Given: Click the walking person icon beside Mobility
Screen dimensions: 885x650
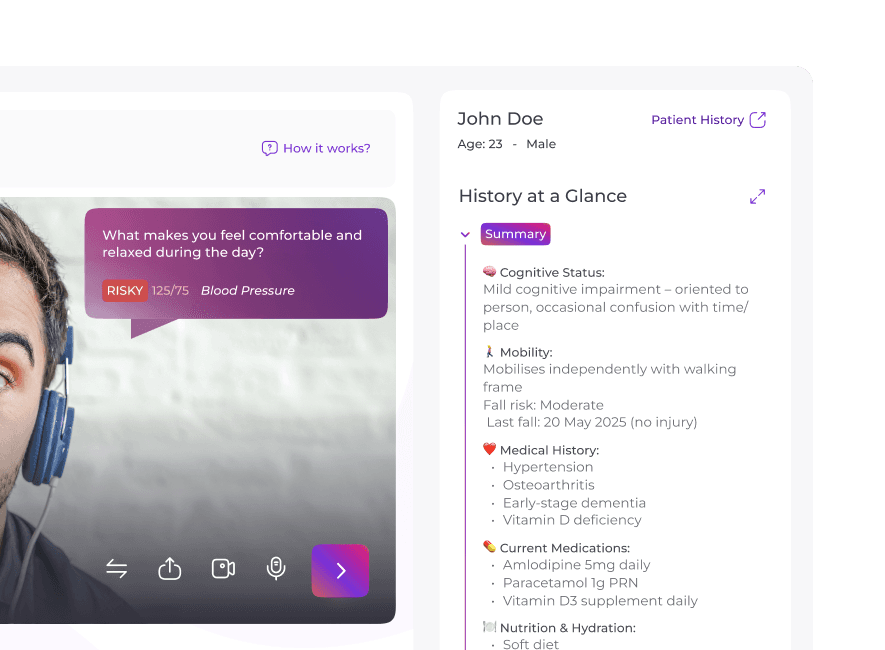Looking at the screenshot, I should [489, 352].
